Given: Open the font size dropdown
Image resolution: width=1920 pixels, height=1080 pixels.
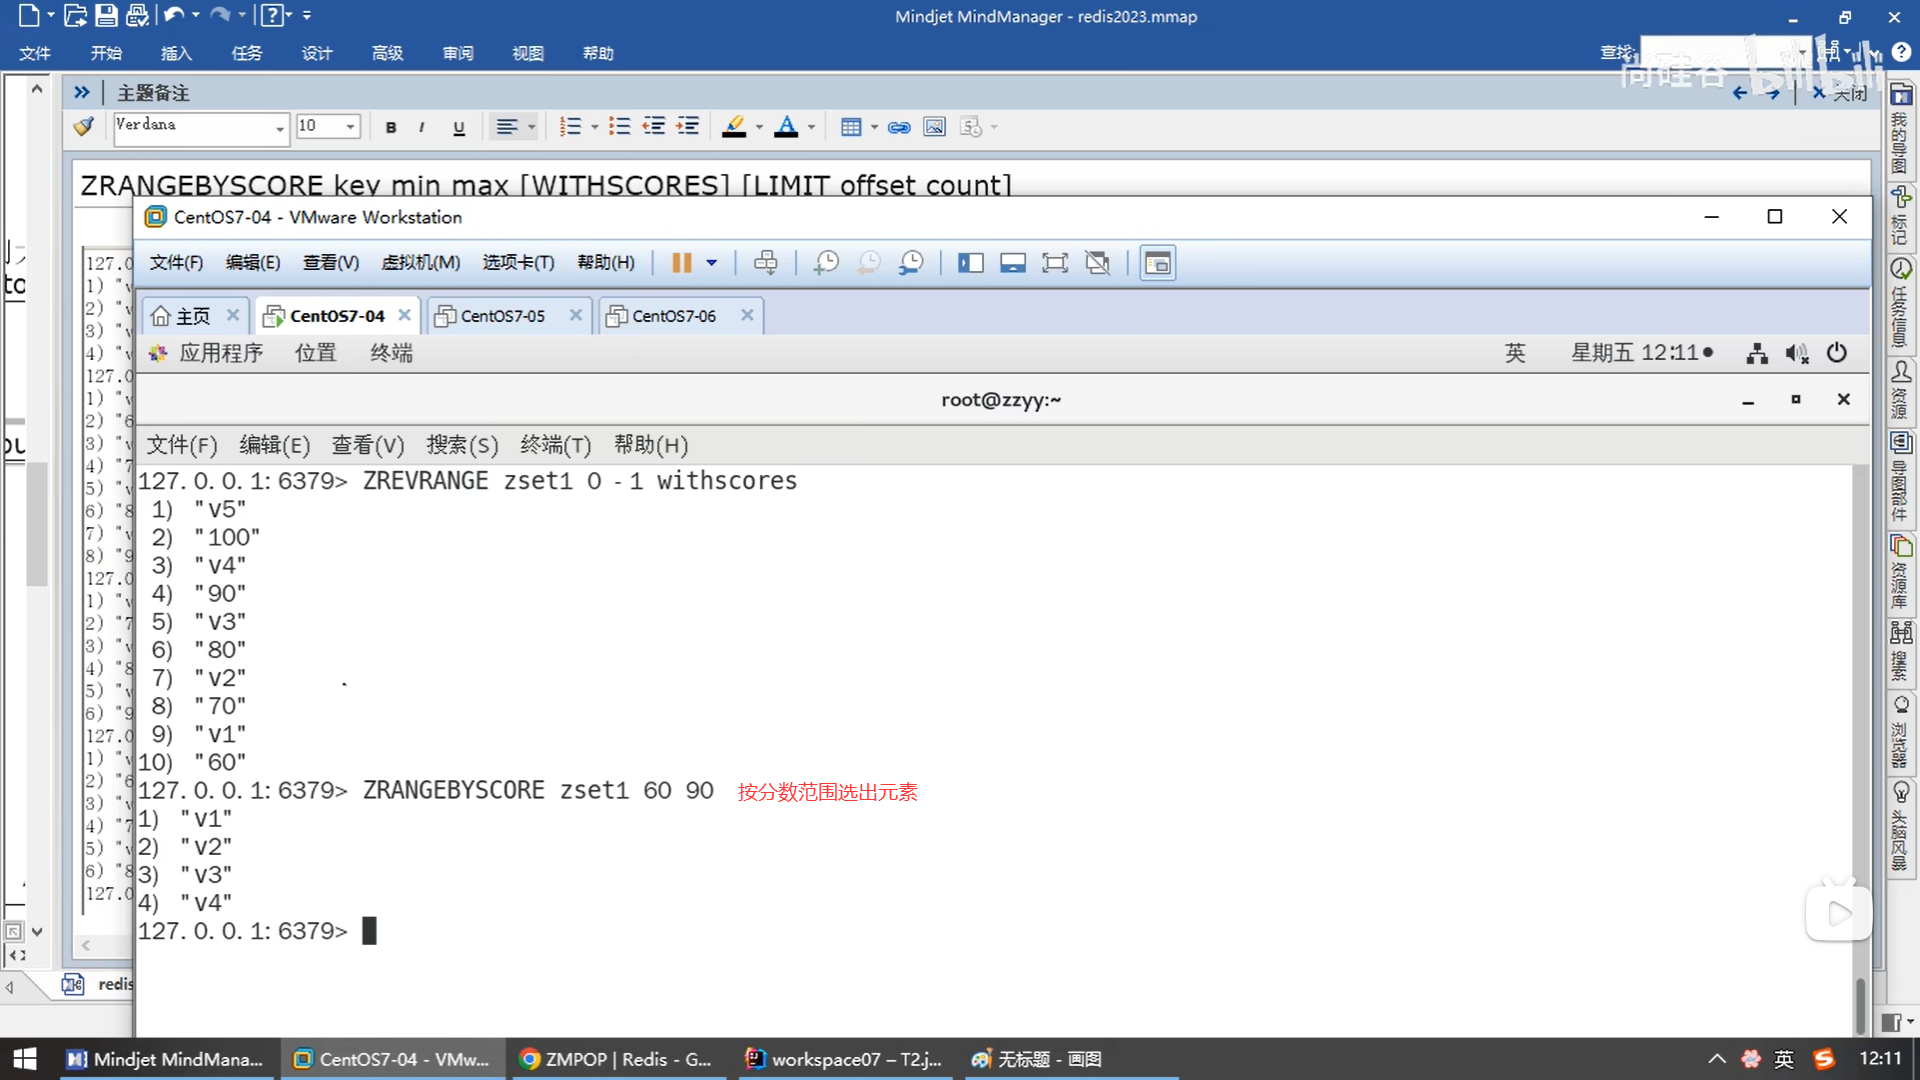Looking at the screenshot, I should (350, 127).
